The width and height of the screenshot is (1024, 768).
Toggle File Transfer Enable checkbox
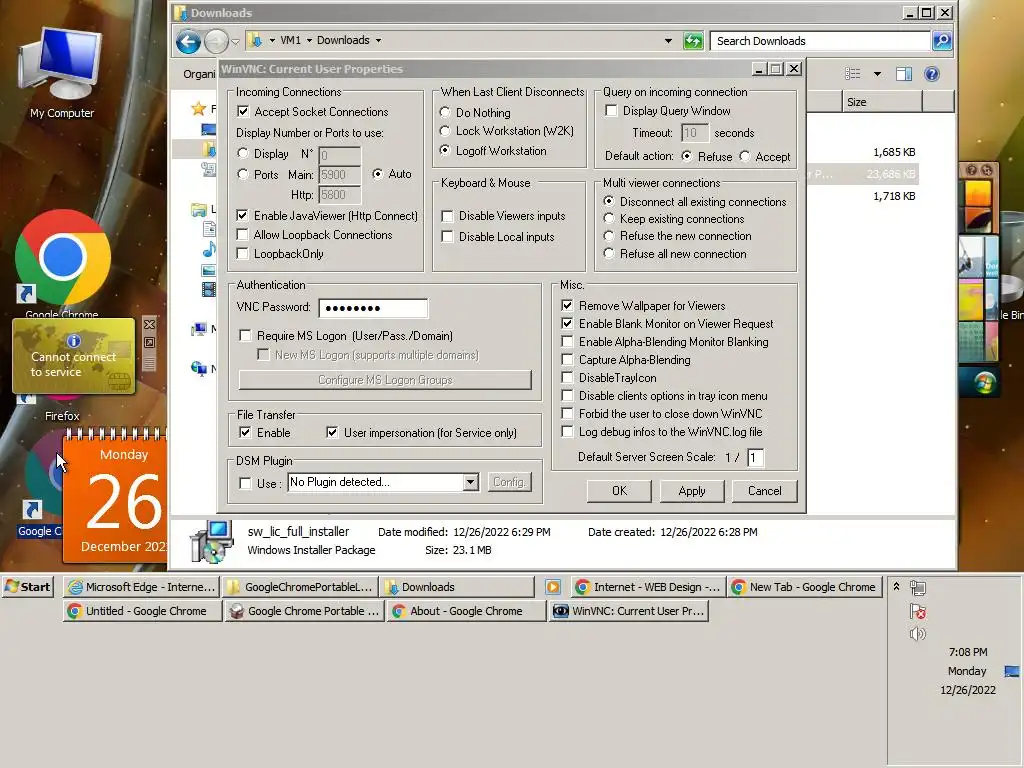[x=245, y=432]
